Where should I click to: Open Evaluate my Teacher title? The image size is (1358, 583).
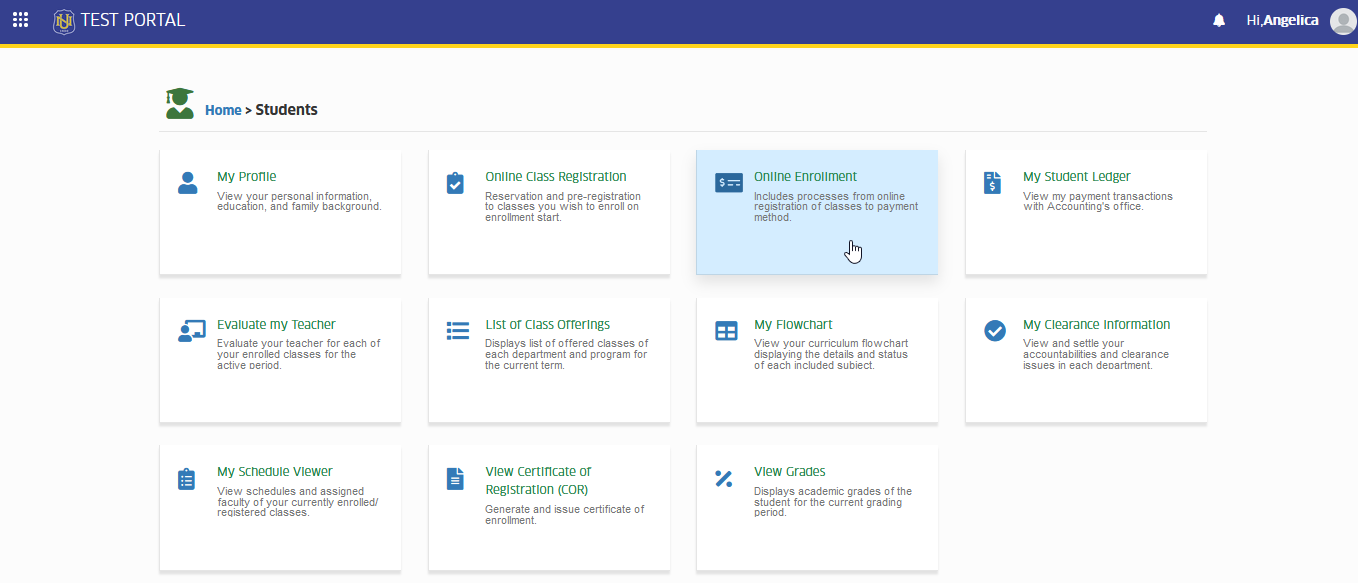[x=276, y=325]
